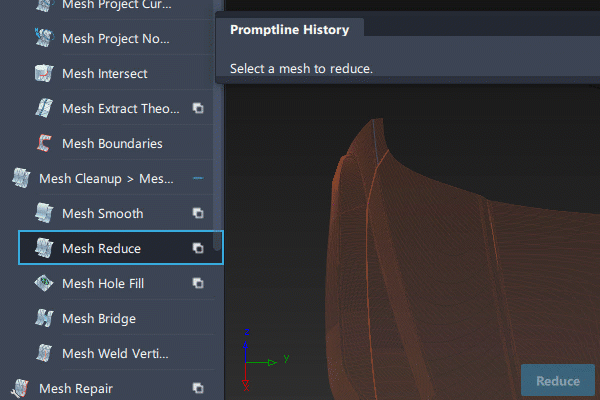Click the Mesh Bridge label
The width and height of the screenshot is (600, 400).
(x=99, y=318)
